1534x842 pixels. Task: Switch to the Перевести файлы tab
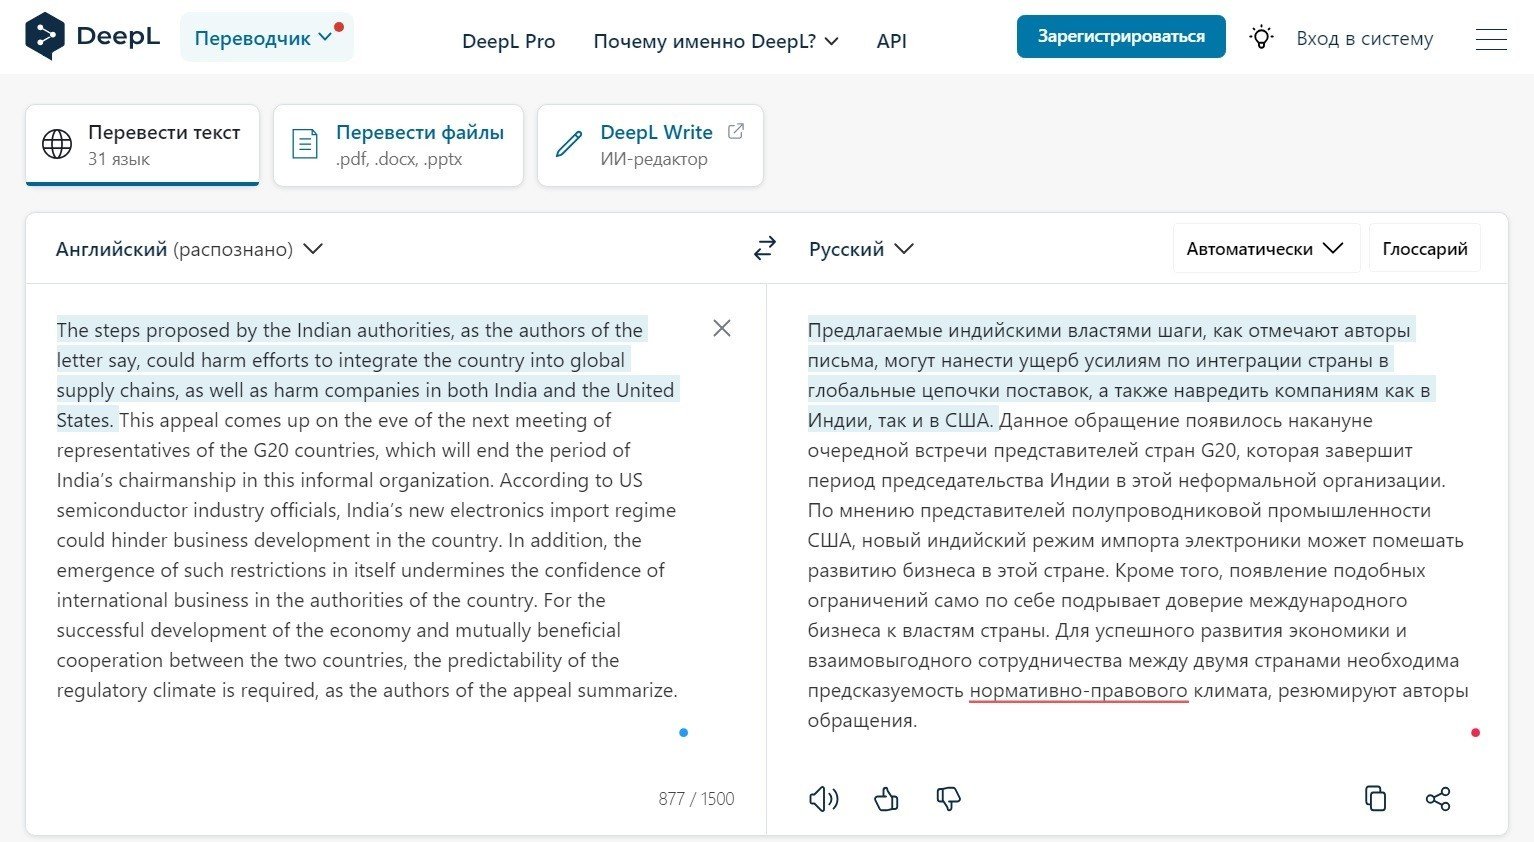tap(398, 145)
